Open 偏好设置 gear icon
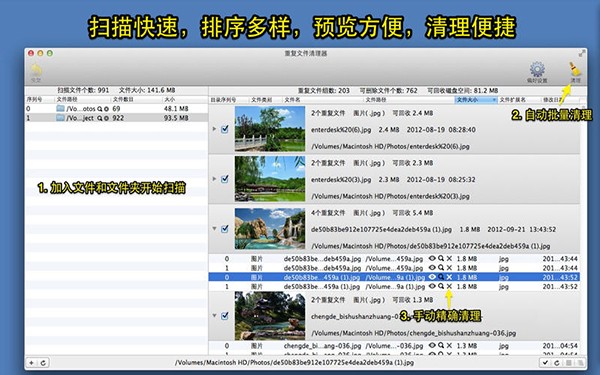This screenshot has width=600, height=375. click(537, 69)
